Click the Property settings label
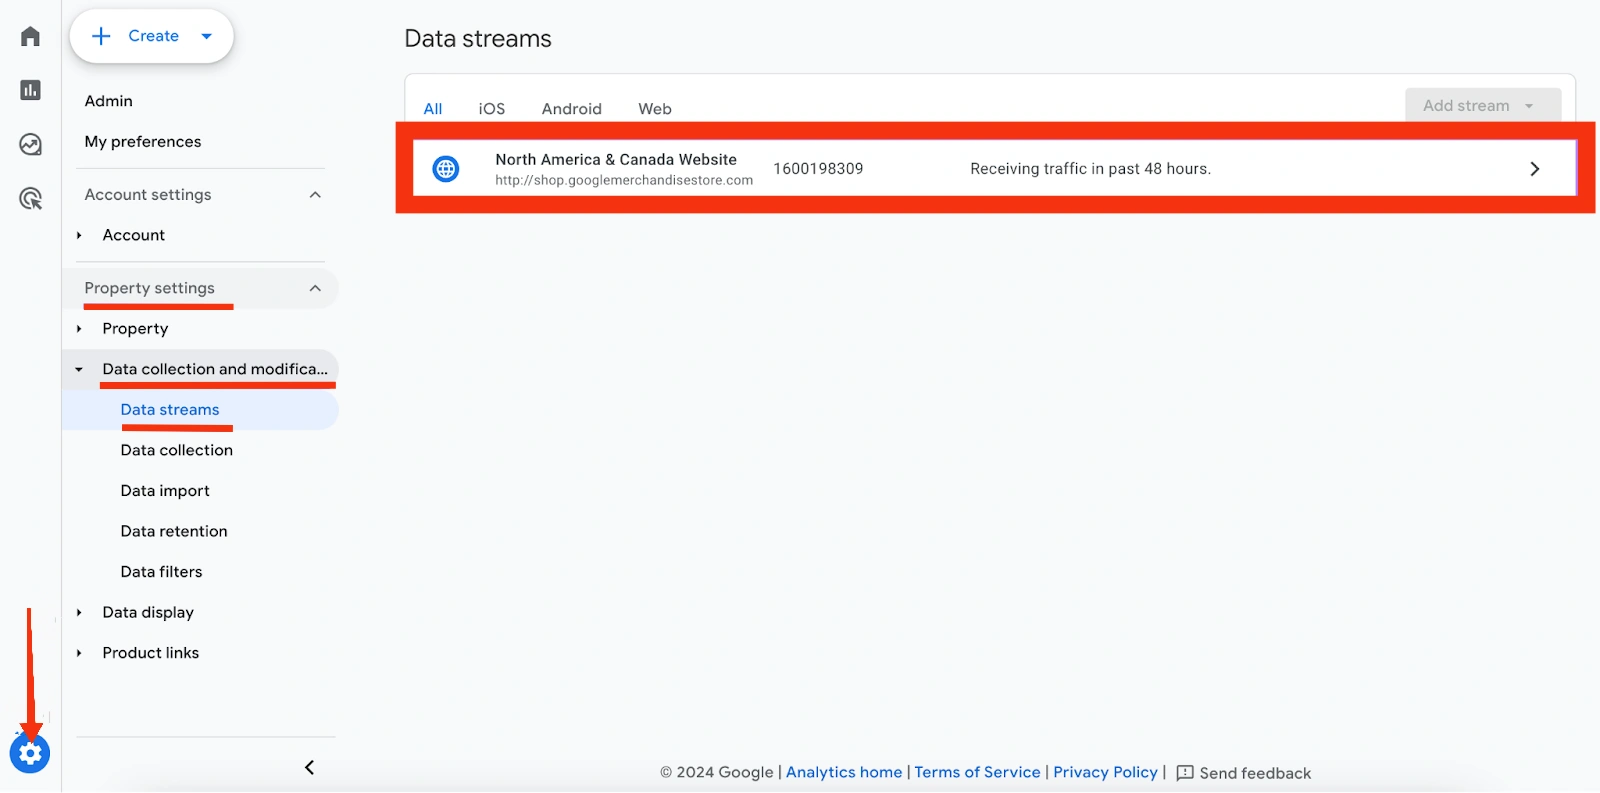The height and width of the screenshot is (793, 1600). pyautogui.click(x=149, y=288)
